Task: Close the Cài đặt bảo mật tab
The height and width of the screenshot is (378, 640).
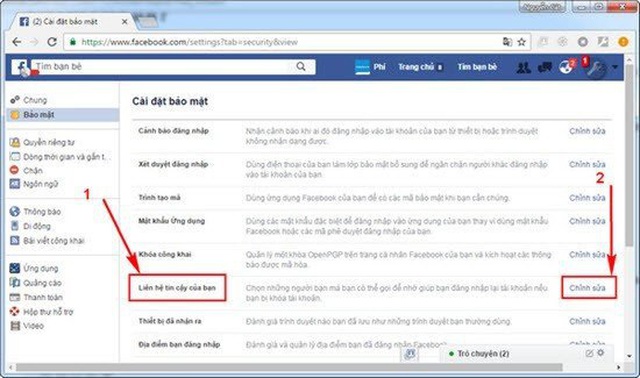Action: tap(124, 22)
